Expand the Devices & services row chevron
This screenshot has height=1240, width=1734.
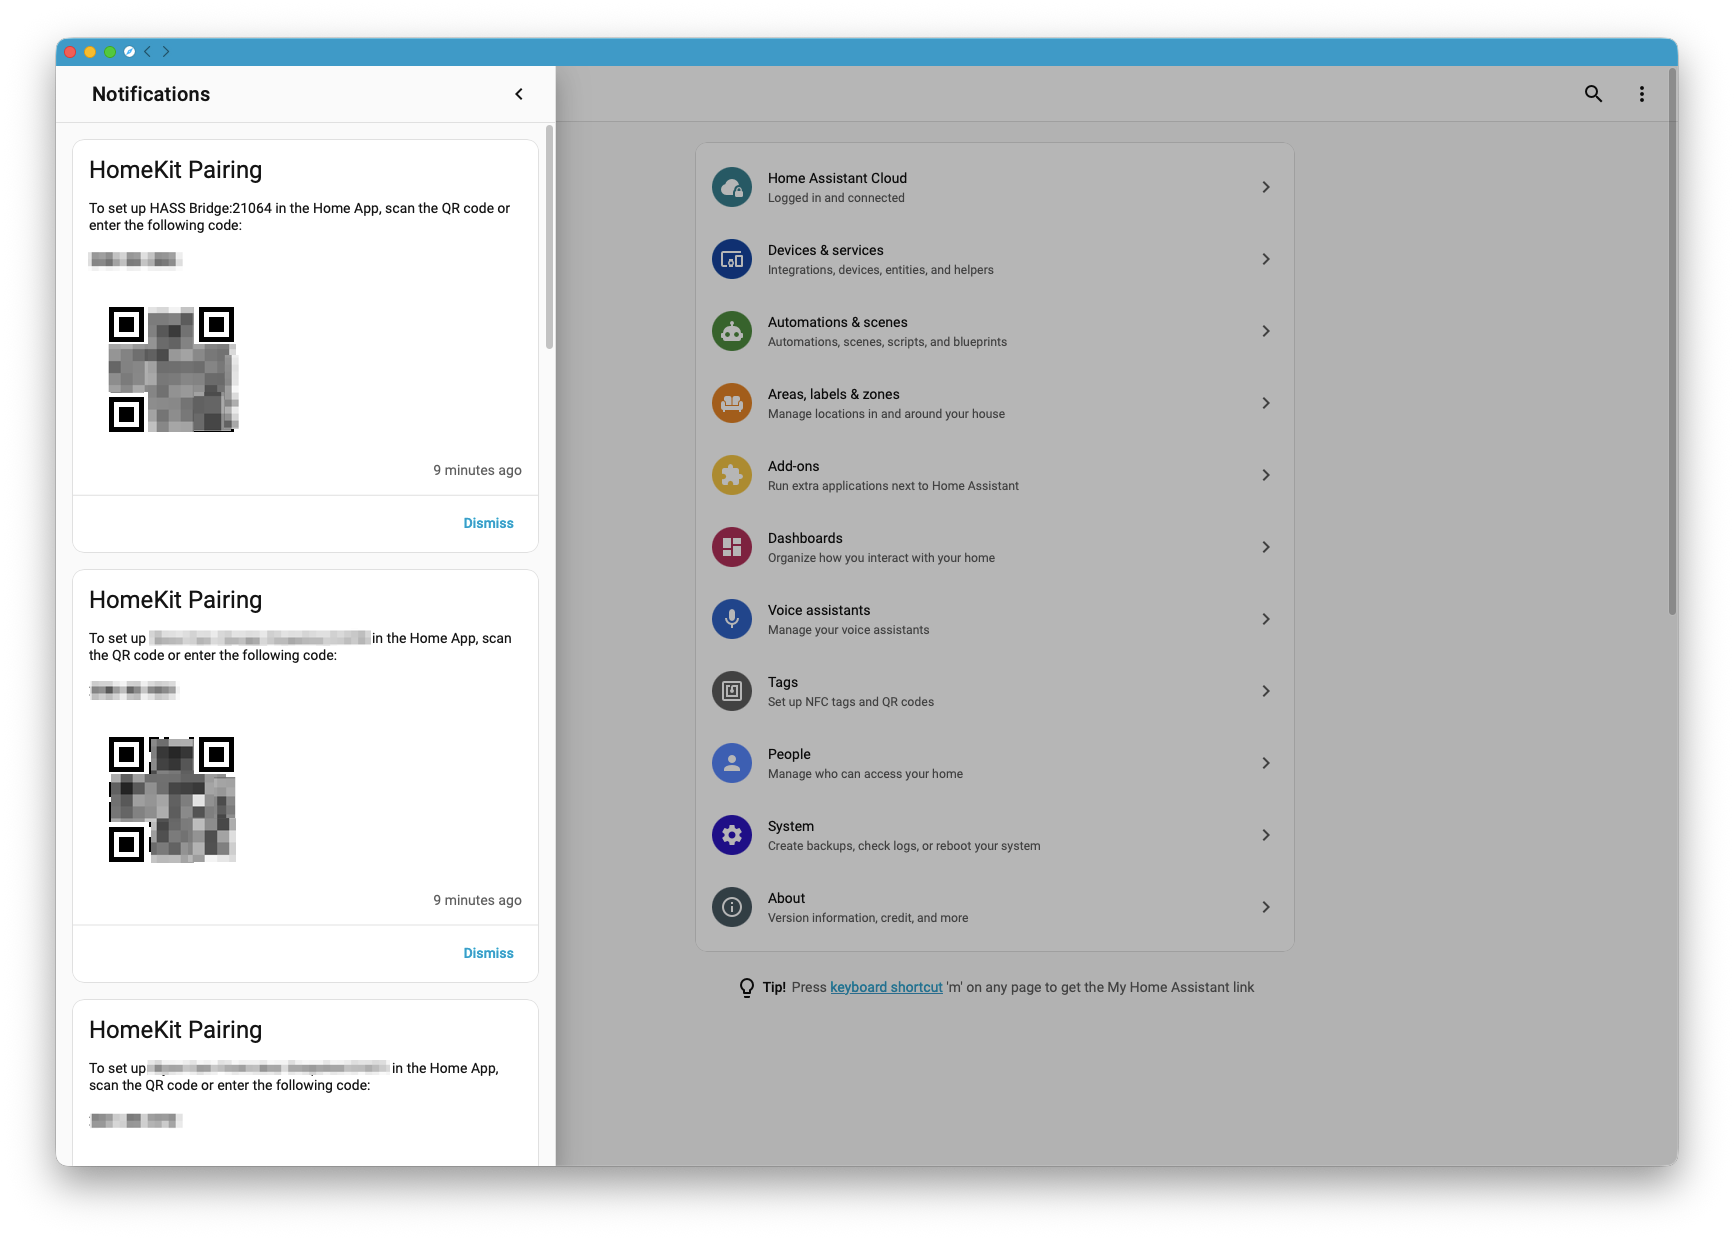1266,259
